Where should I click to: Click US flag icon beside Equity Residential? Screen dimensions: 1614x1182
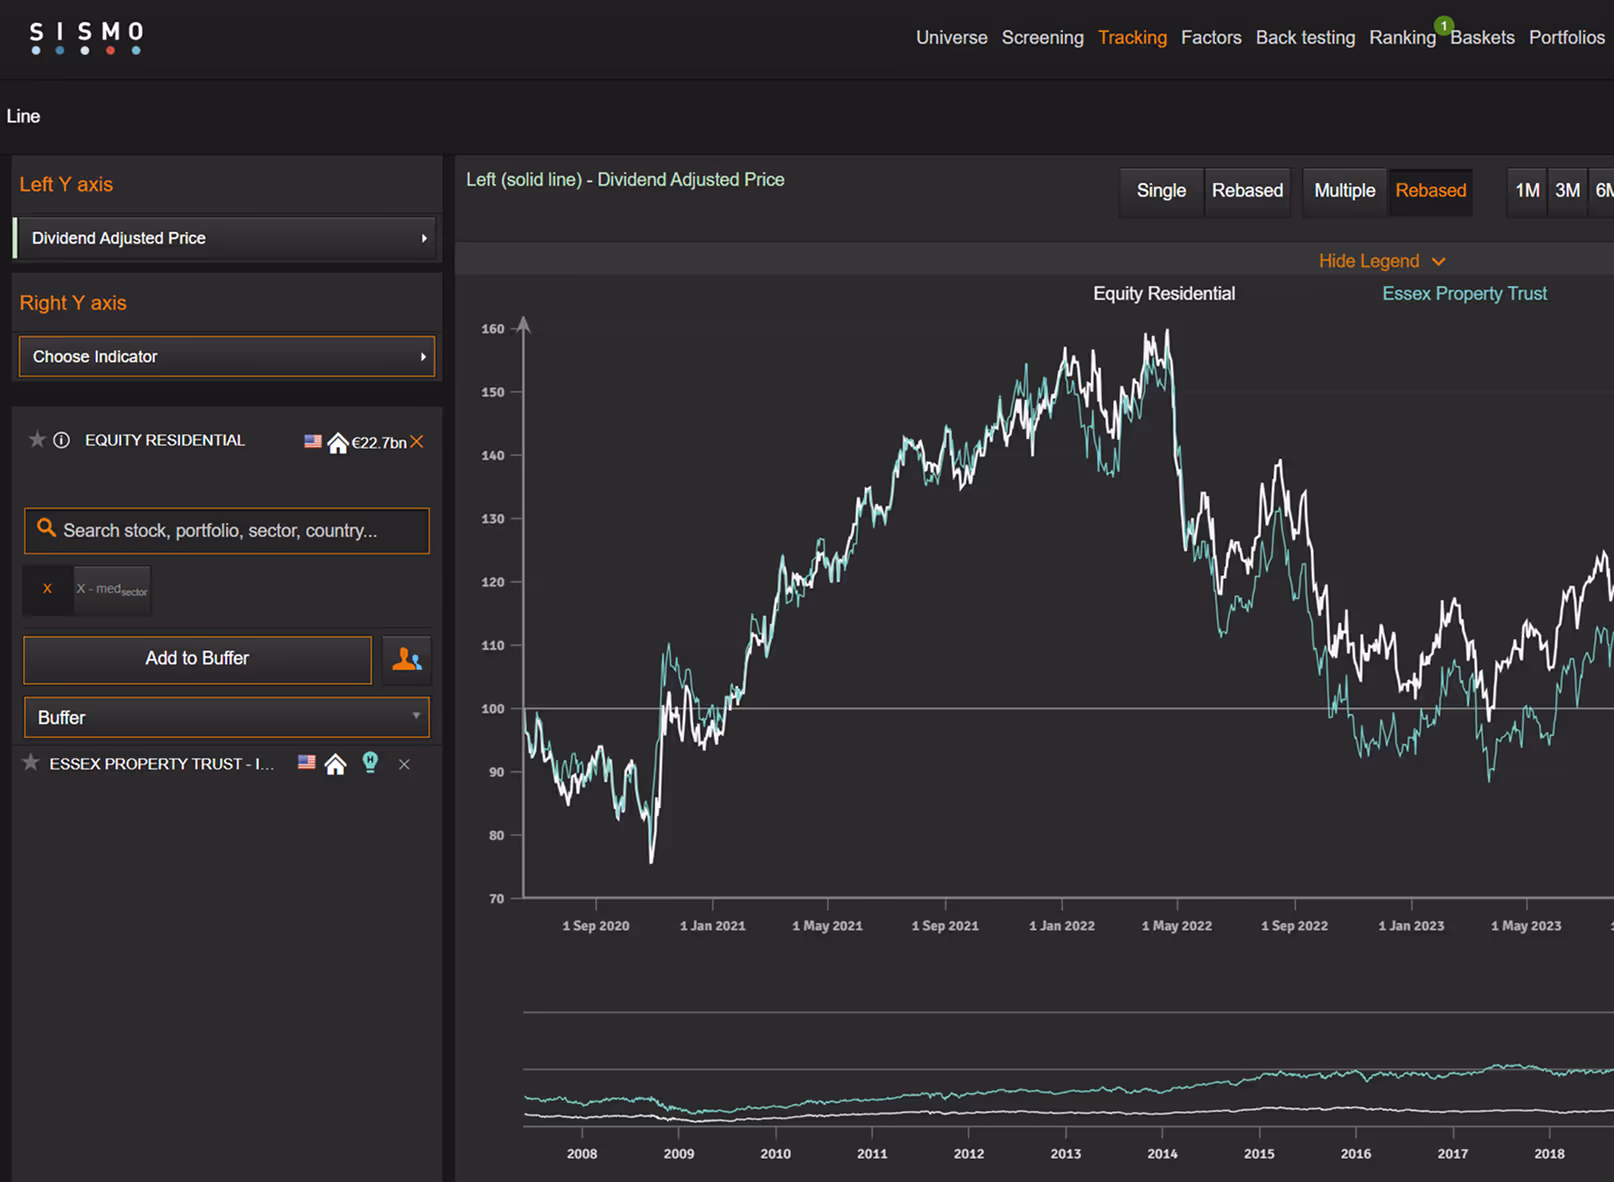313,441
